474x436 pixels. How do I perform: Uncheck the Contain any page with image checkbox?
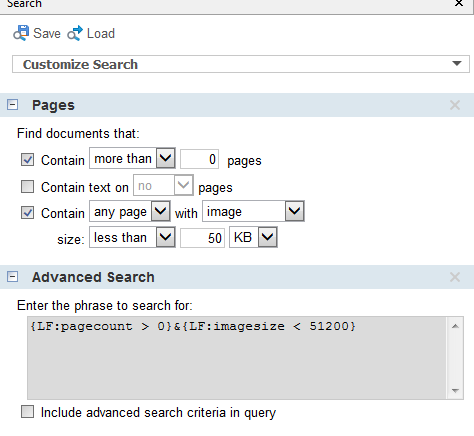pyautogui.click(x=27, y=213)
